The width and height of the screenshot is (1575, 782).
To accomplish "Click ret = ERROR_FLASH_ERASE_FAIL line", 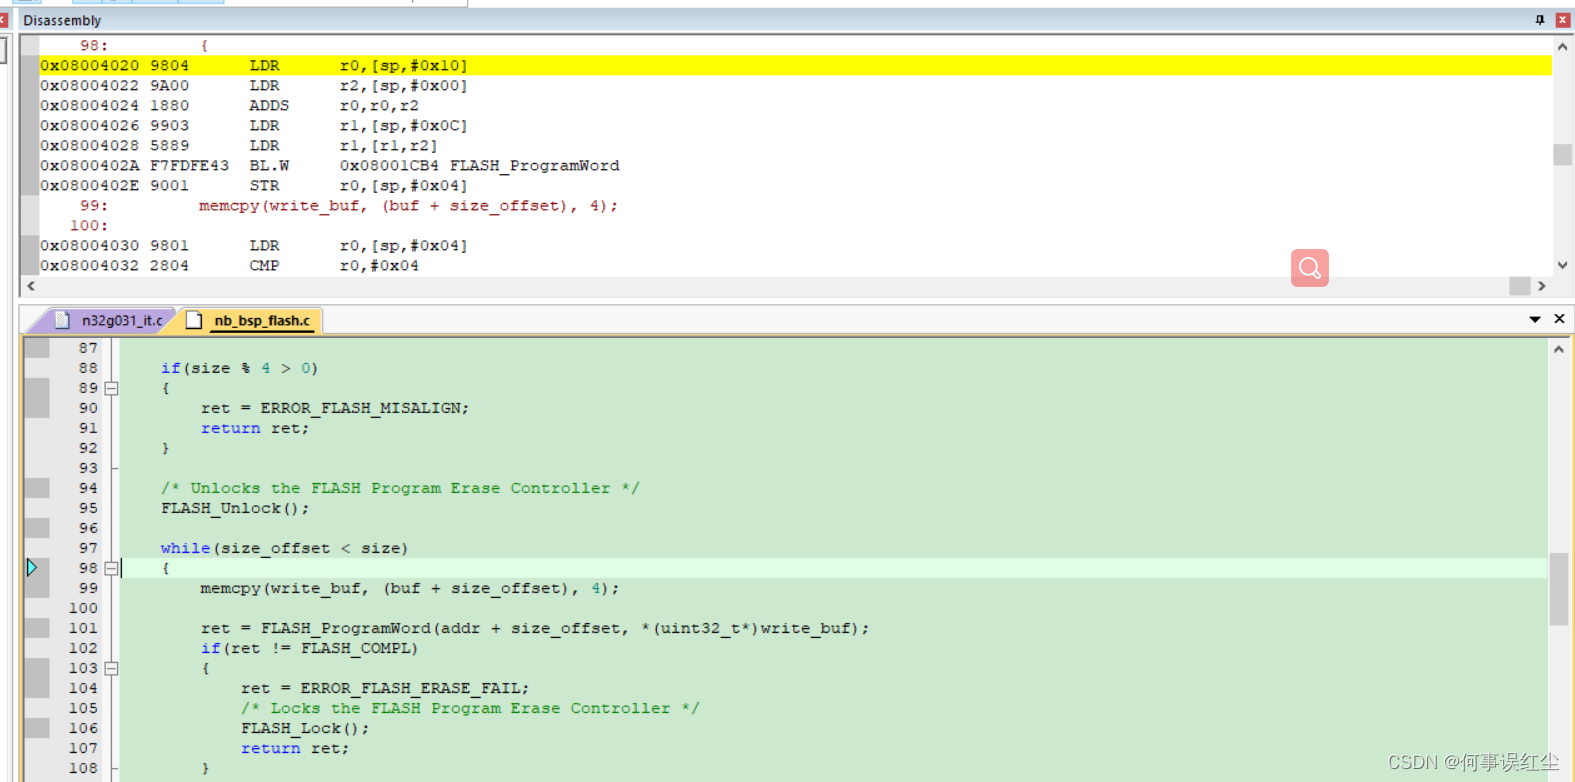I will tap(385, 688).
